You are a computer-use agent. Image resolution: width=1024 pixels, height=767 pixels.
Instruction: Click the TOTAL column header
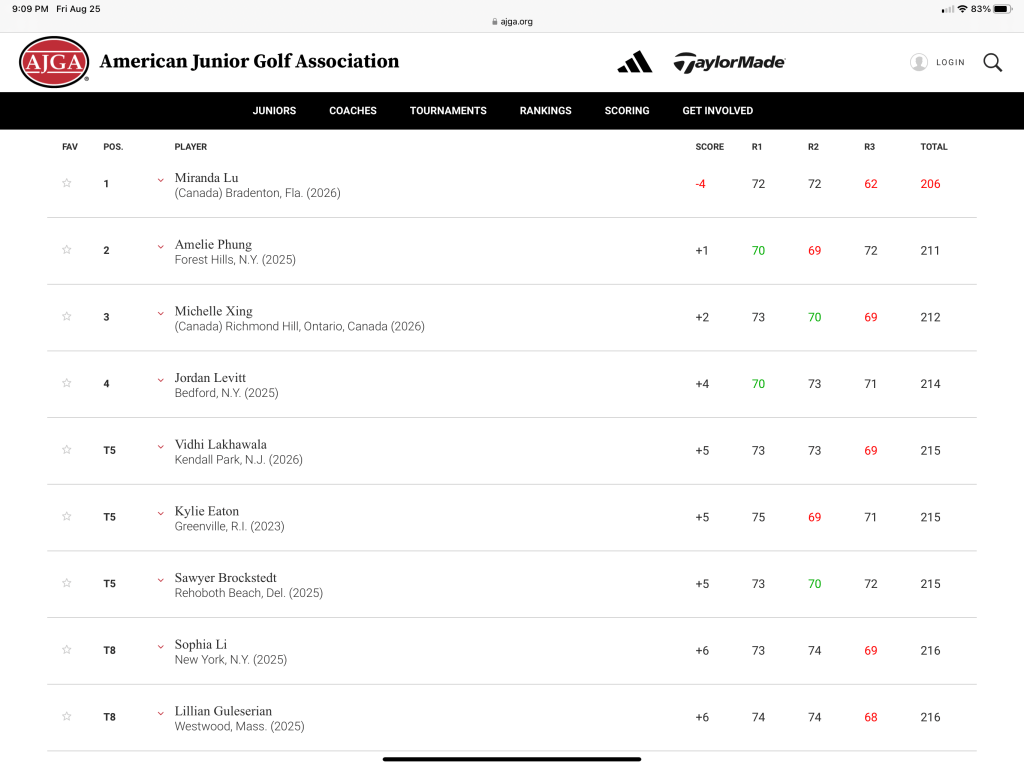point(933,147)
